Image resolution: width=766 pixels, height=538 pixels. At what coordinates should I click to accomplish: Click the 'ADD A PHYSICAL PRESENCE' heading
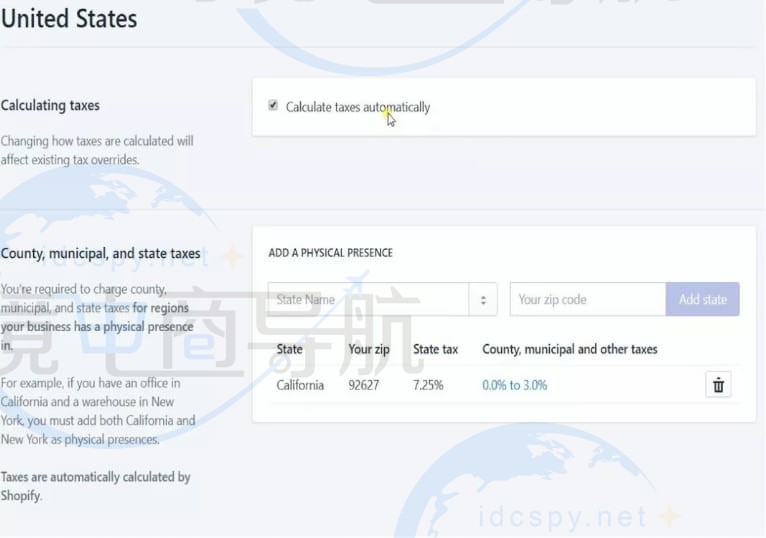tap(330, 253)
